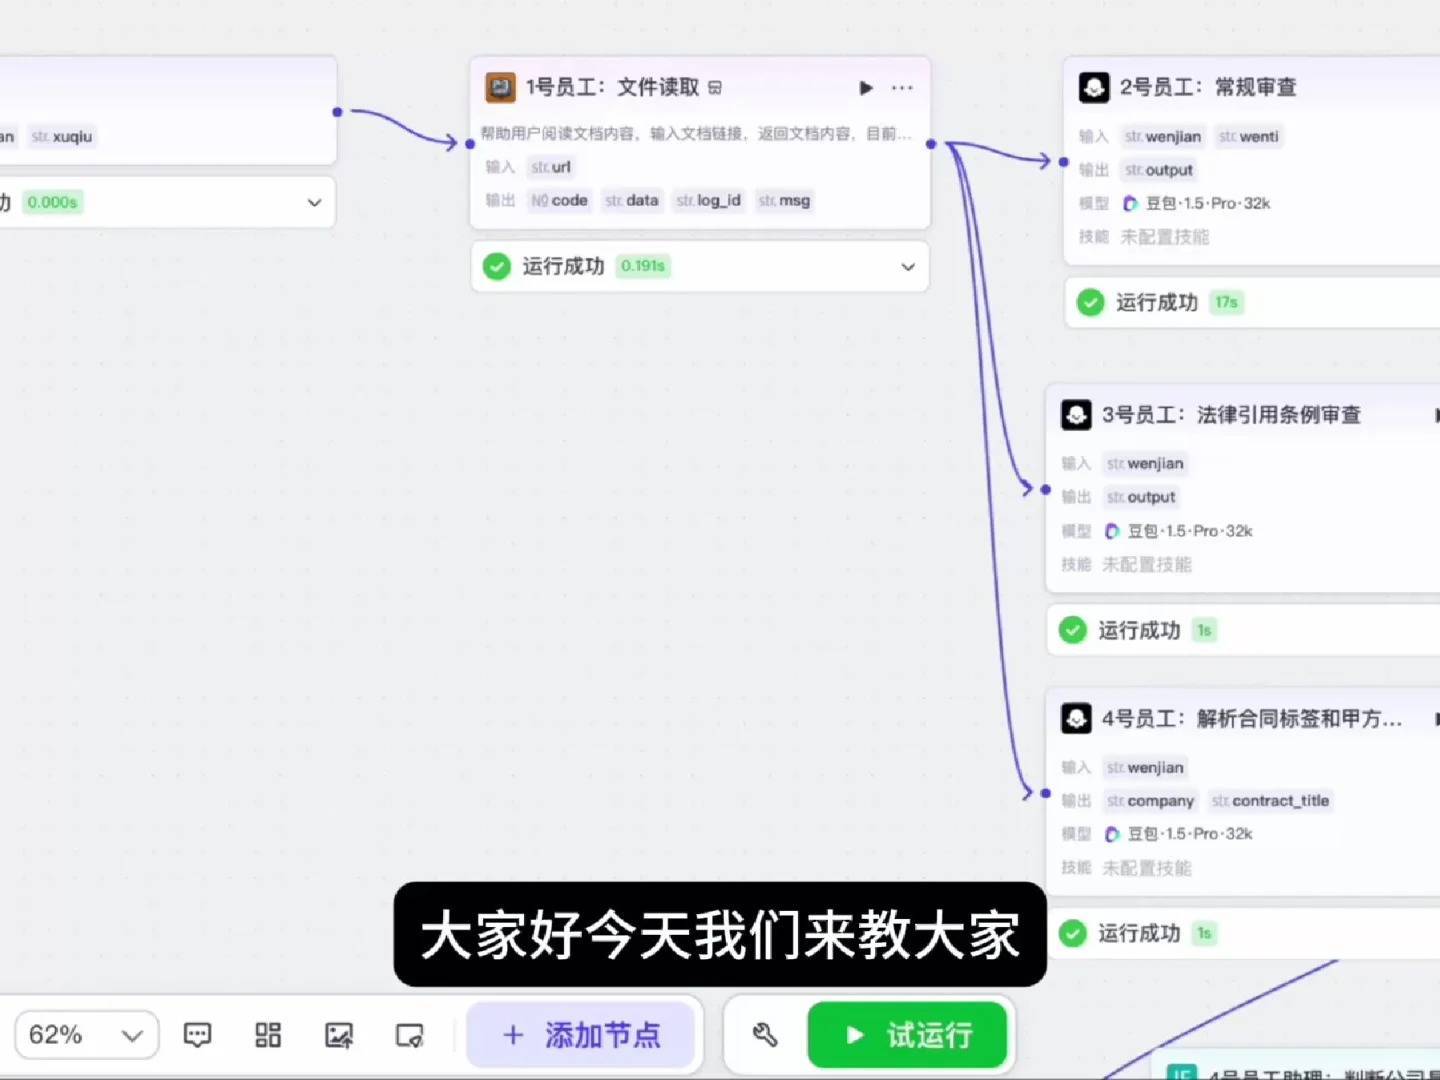
Task: Select the str.output tag on 2号员工
Action: click(x=1158, y=170)
